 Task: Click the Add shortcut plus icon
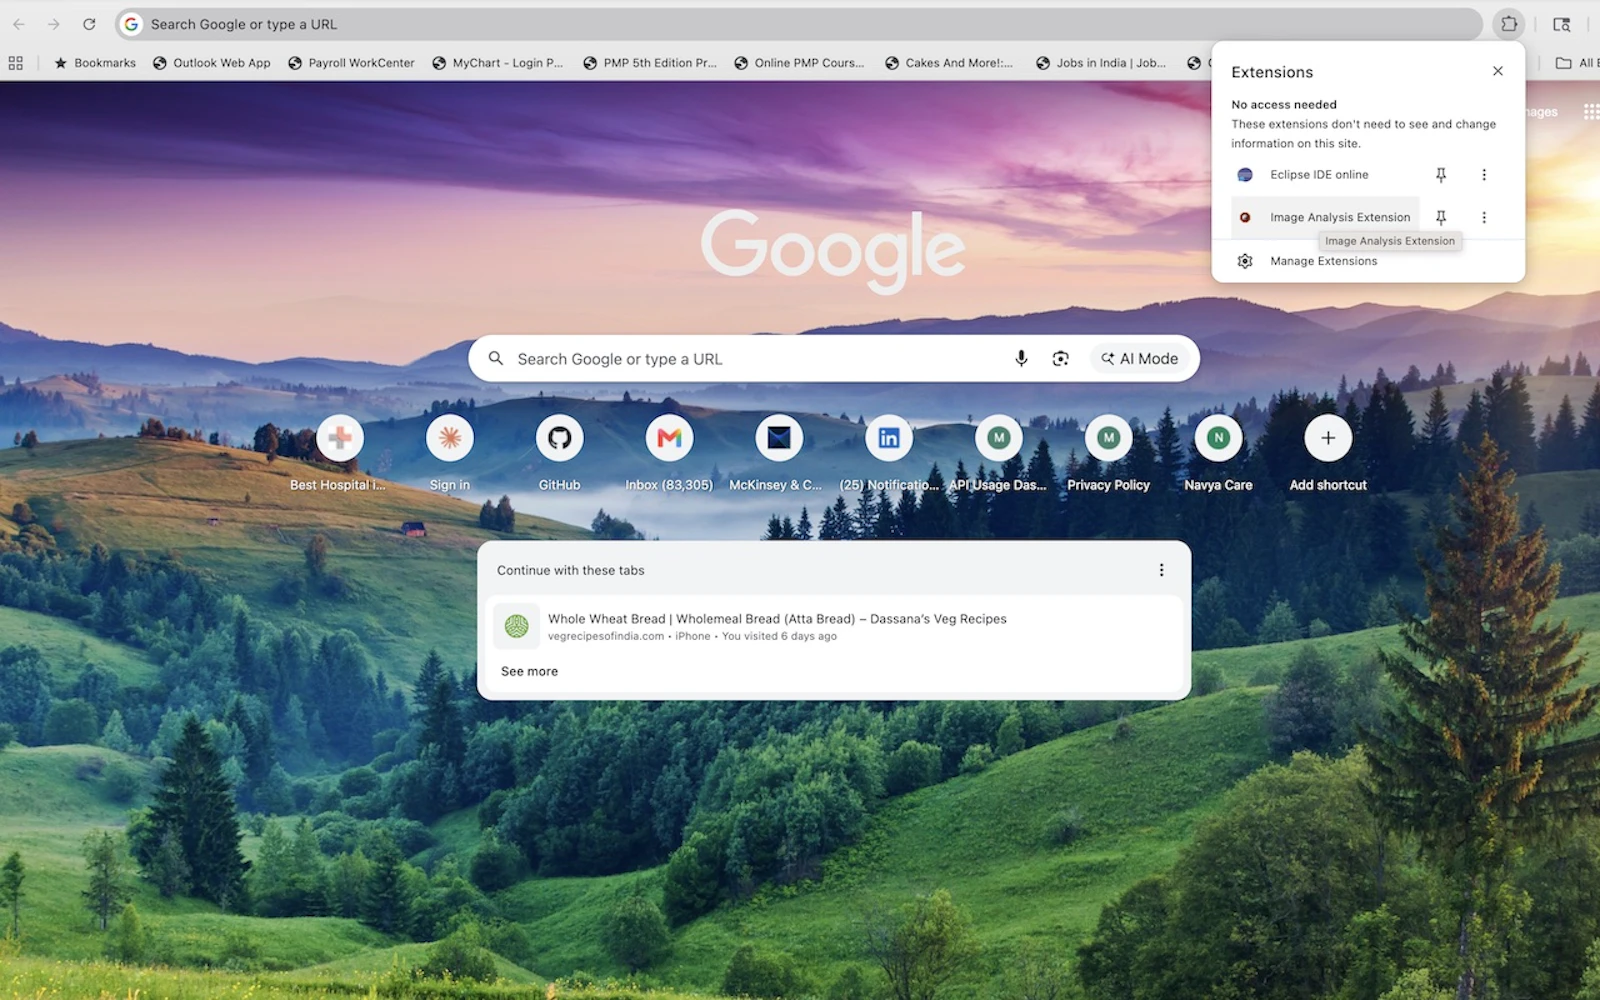[1328, 438]
